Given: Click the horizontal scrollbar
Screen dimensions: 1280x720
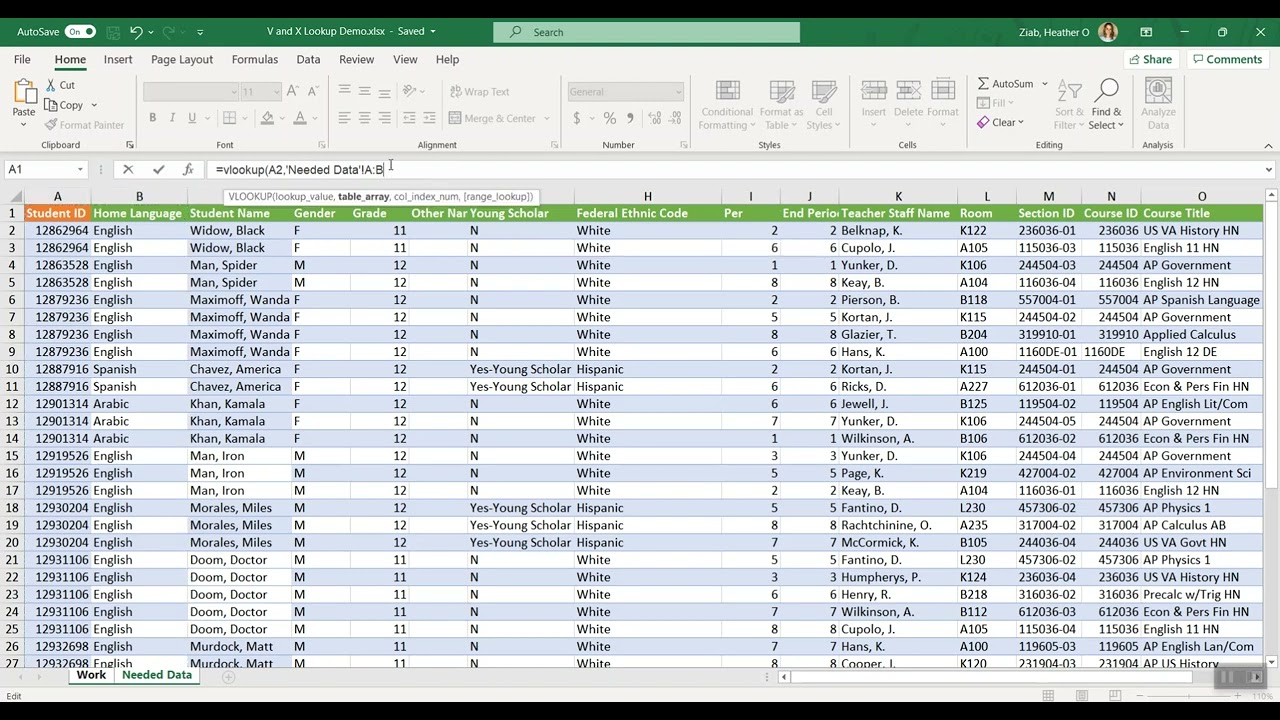Looking at the screenshot, I should tap(993, 677).
